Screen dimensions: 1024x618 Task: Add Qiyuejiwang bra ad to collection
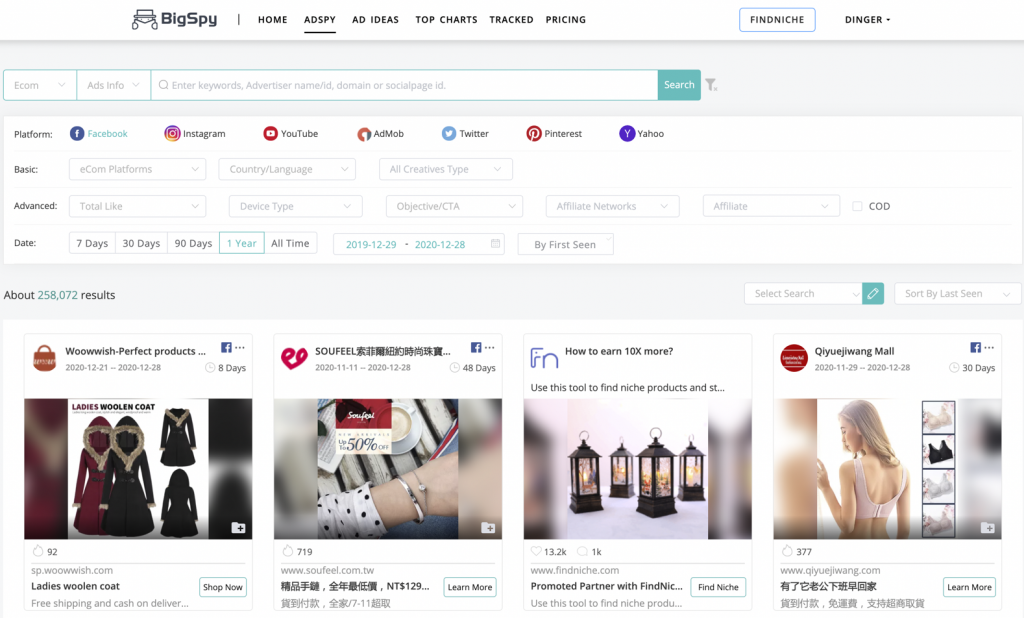(x=987, y=528)
